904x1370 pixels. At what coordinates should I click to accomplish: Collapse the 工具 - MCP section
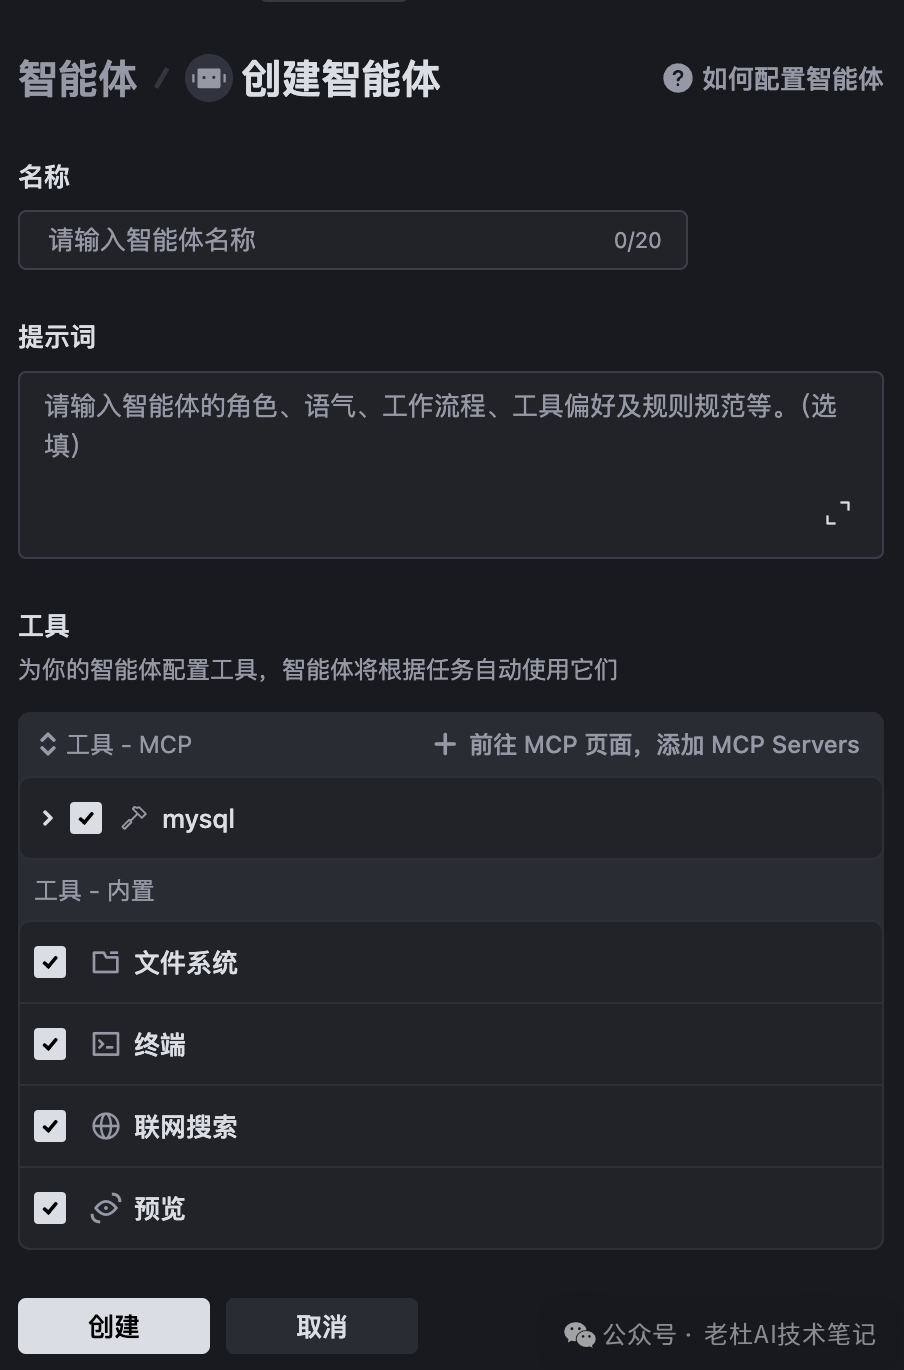coord(47,745)
